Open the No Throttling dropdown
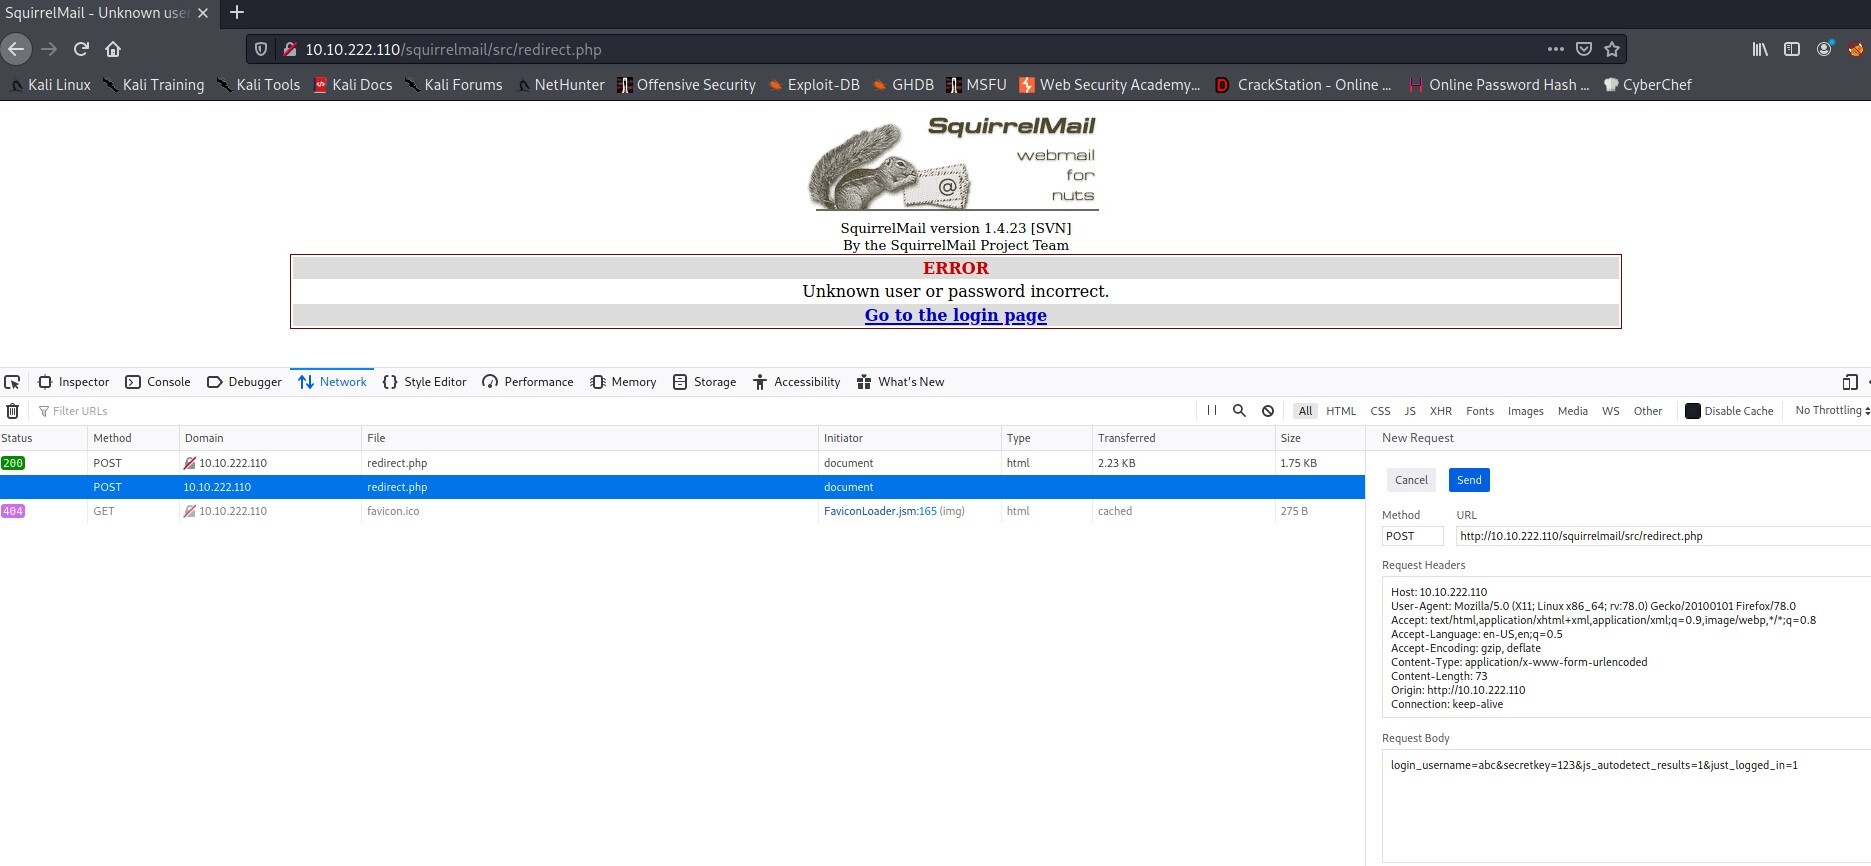Image resolution: width=1871 pixels, height=866 pixels. 1831,411
